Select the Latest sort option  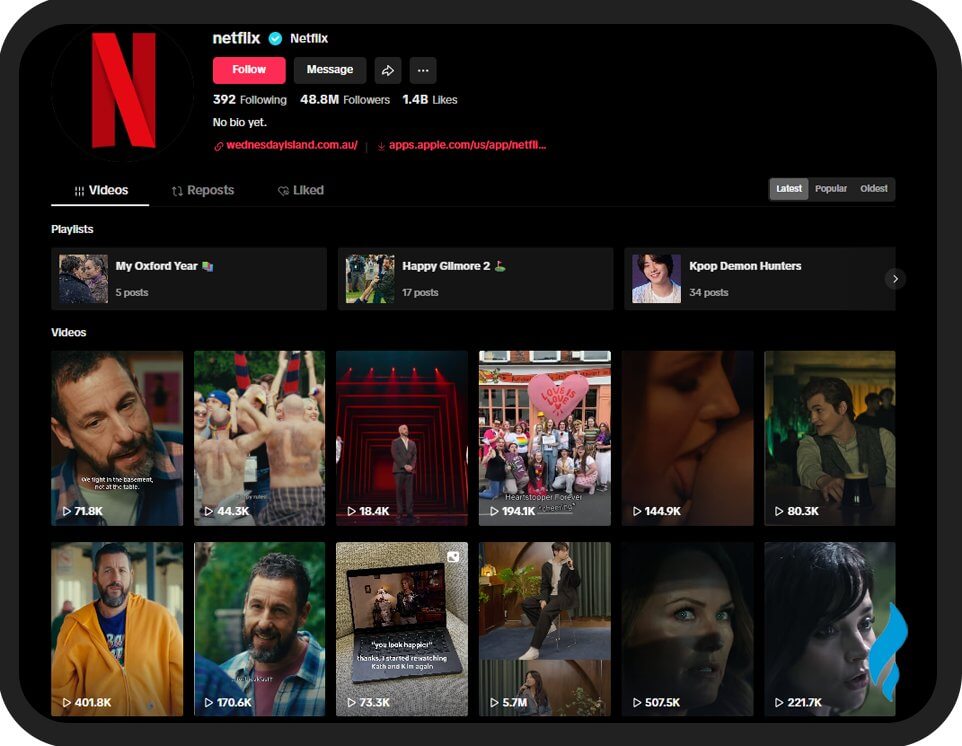(788, 188)
